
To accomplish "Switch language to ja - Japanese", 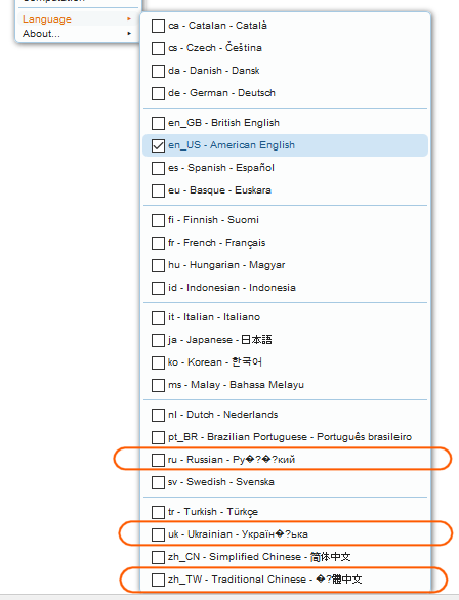I will pyautogui.click(x=285, y=340).
